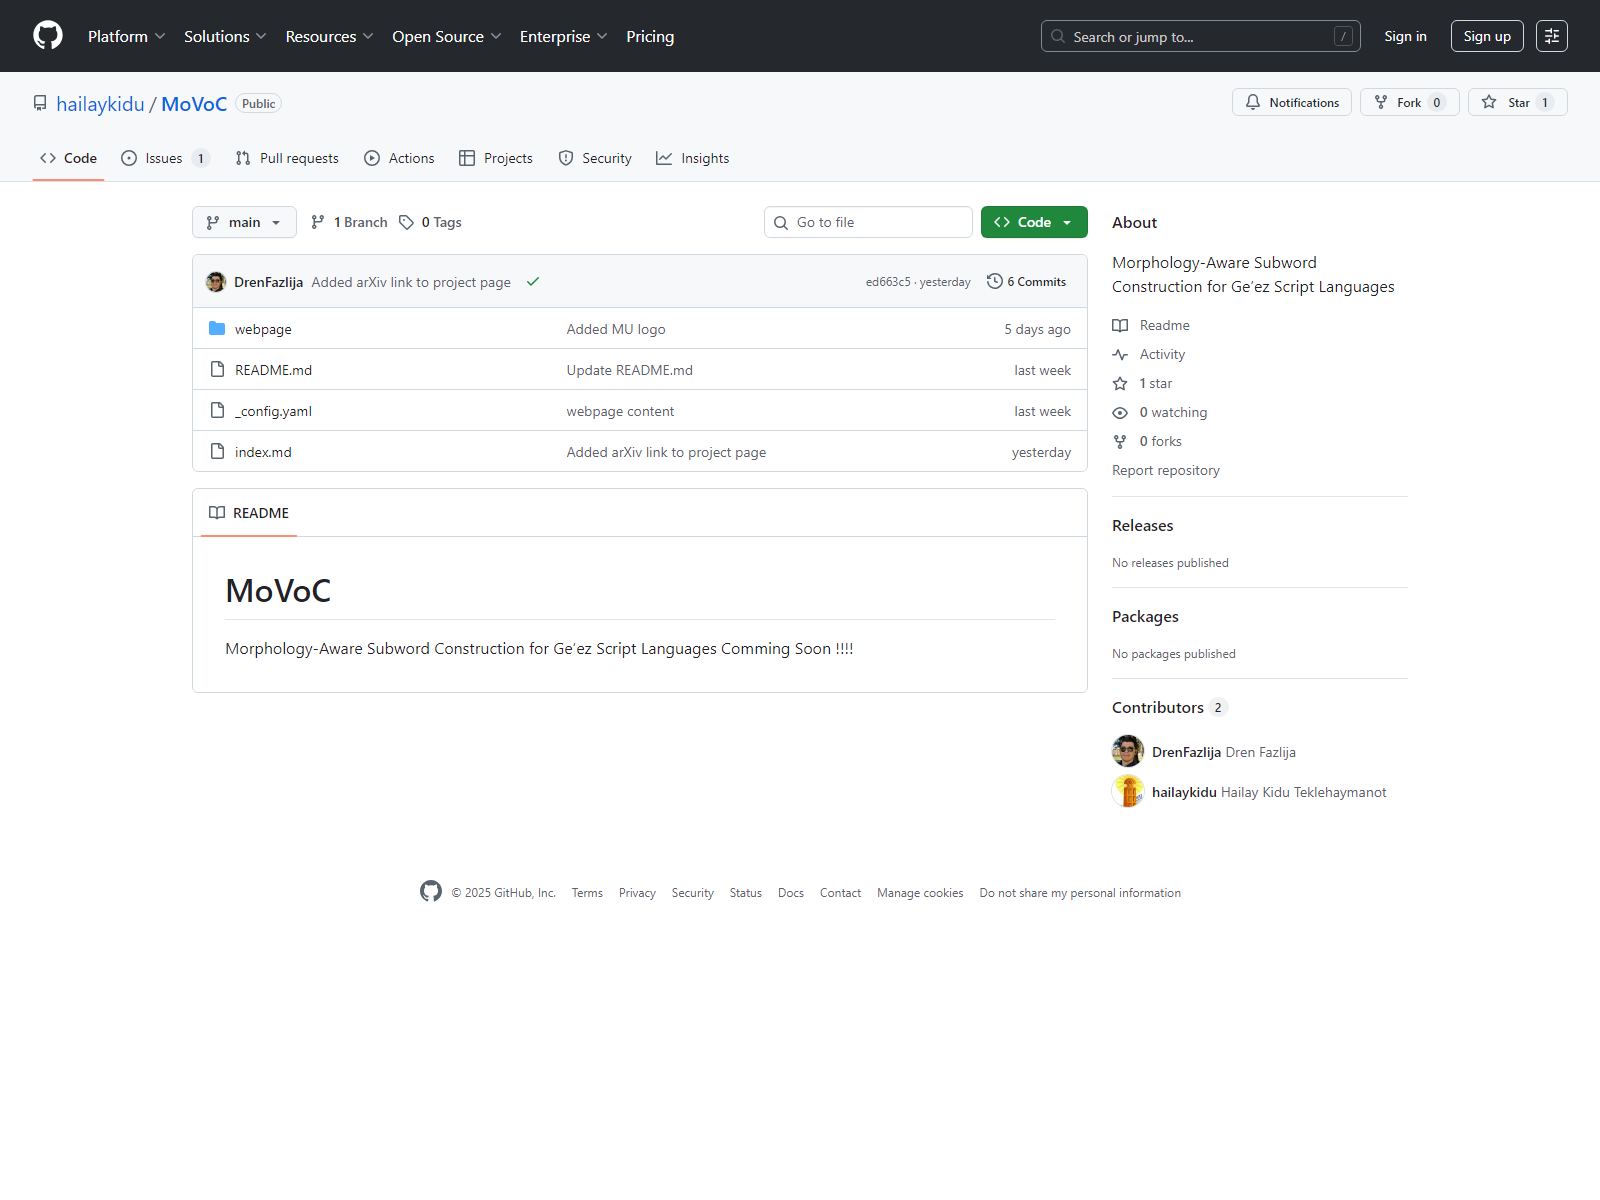The width and height of the screenshot is (1600, 1200).
Task: Click the _config.yaml file icon
Action: click(x=217, y=410)
